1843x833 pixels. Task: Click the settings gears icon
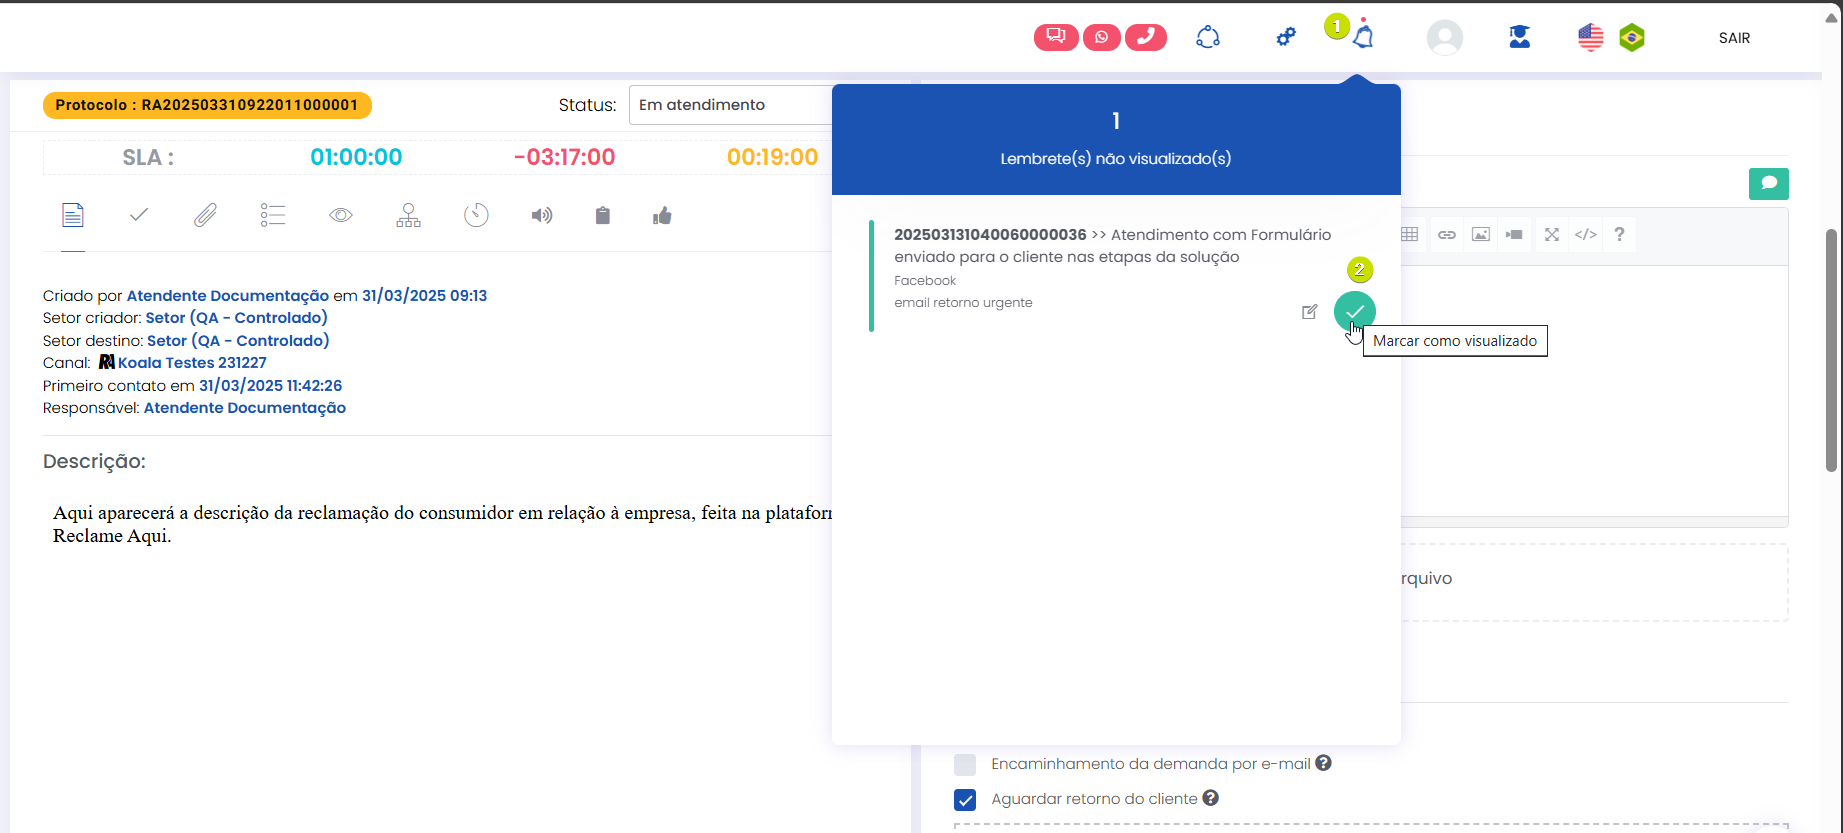click(x=1286, y=37)
